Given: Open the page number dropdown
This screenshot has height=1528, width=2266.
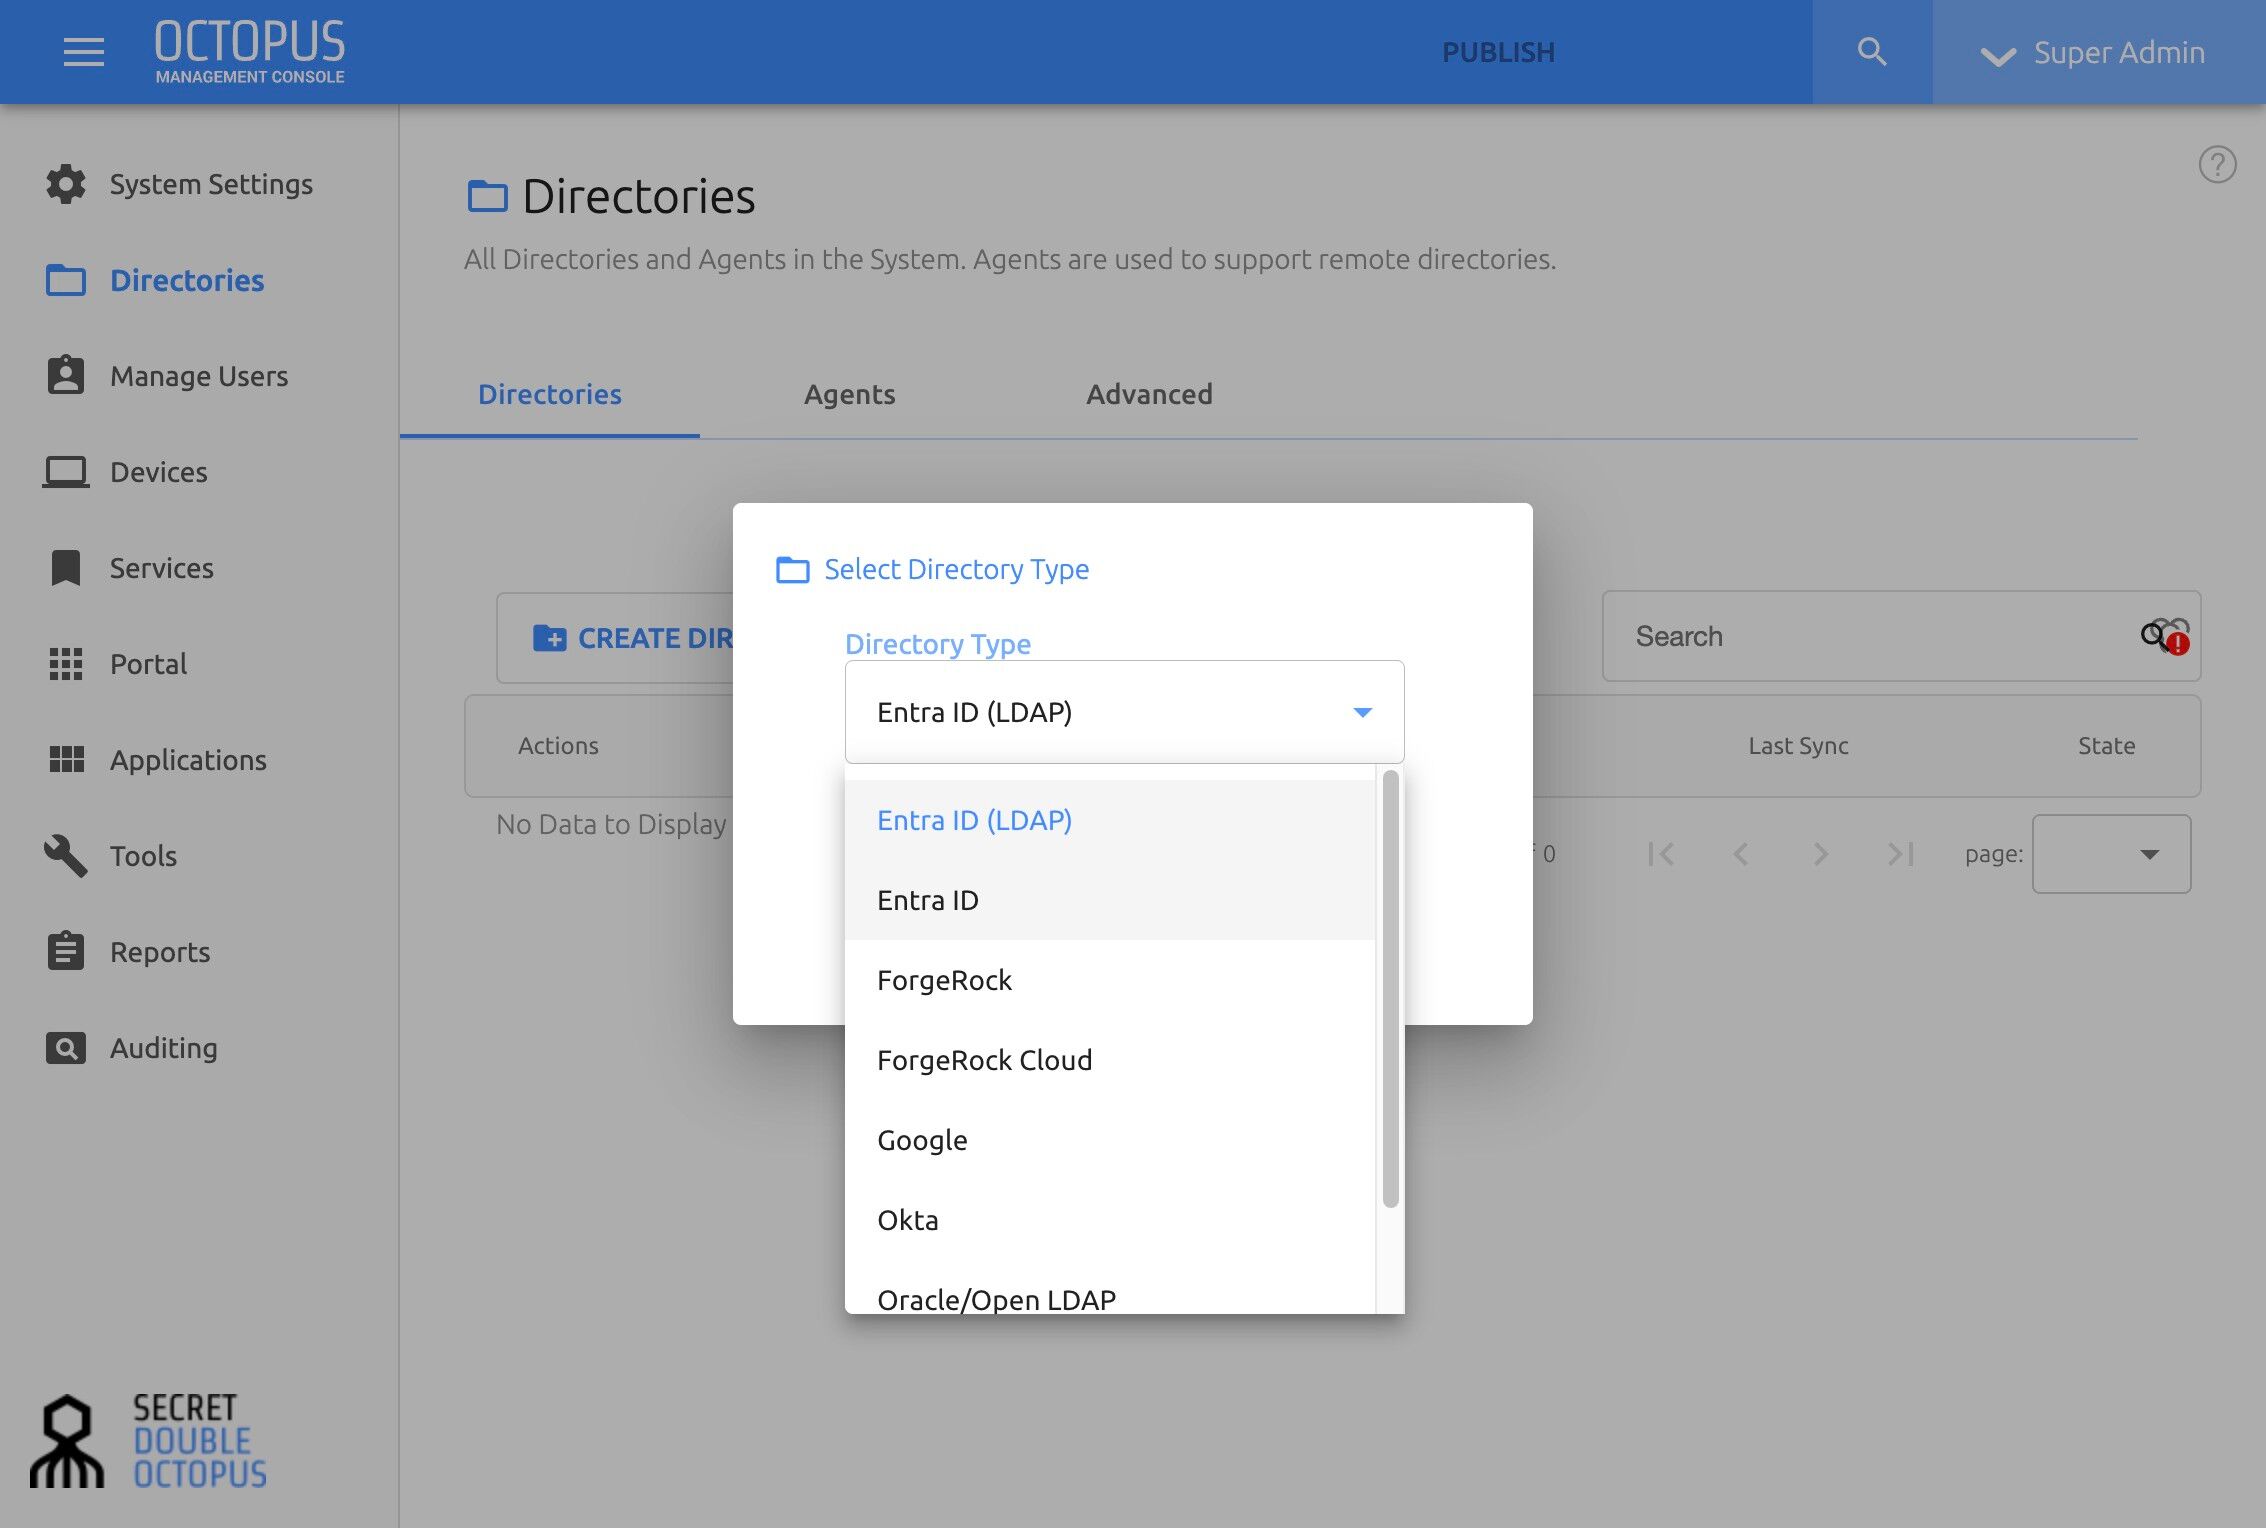Looking at the screenshot, I should point(2111,854).
